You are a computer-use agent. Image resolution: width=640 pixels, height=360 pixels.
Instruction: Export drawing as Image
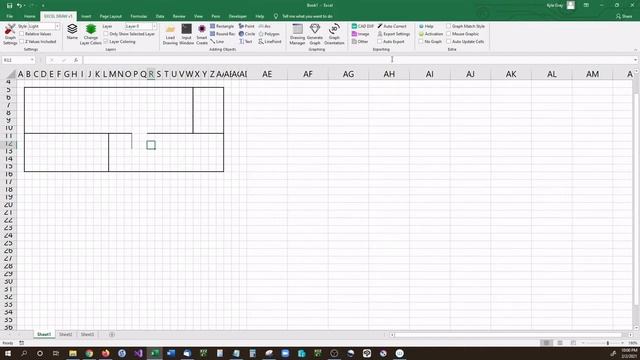coord(360,34)
